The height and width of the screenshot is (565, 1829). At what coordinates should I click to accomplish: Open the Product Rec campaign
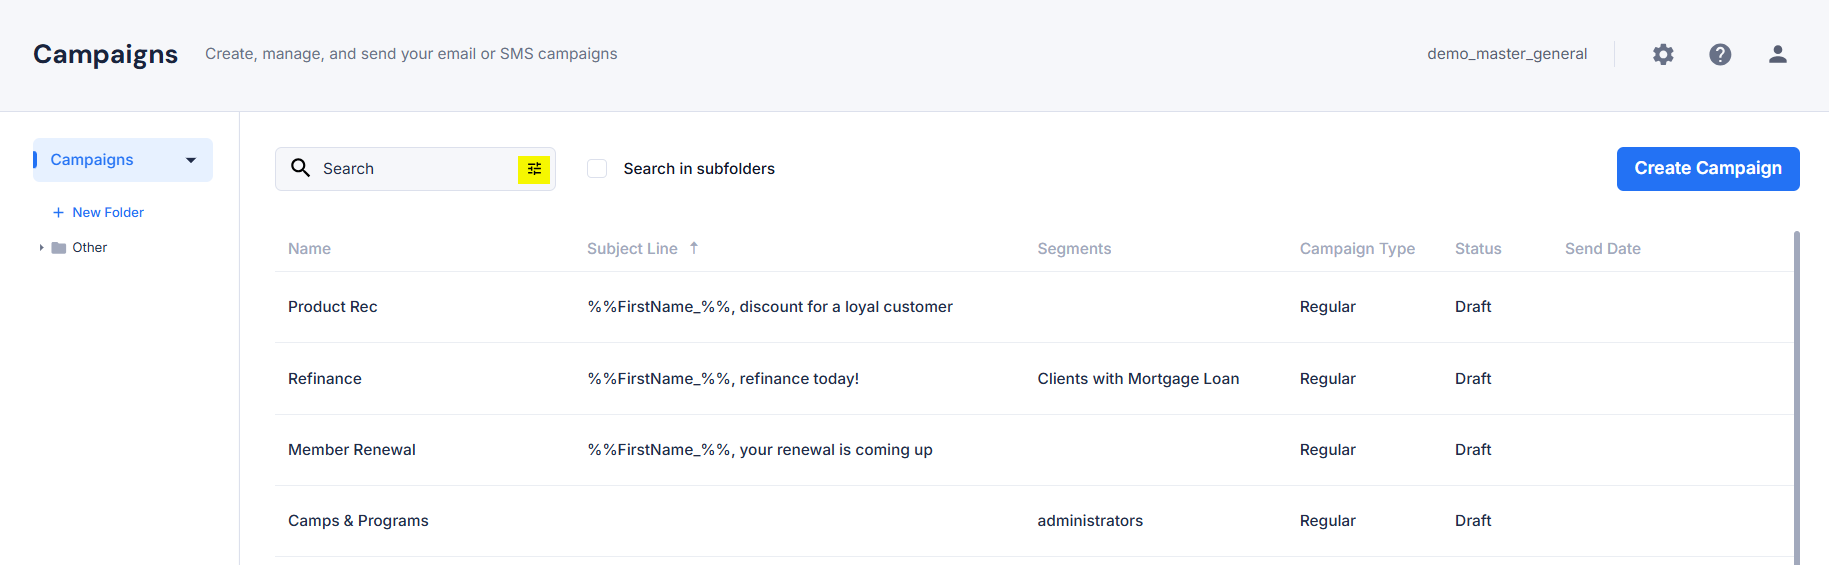(x=333, y=307)
